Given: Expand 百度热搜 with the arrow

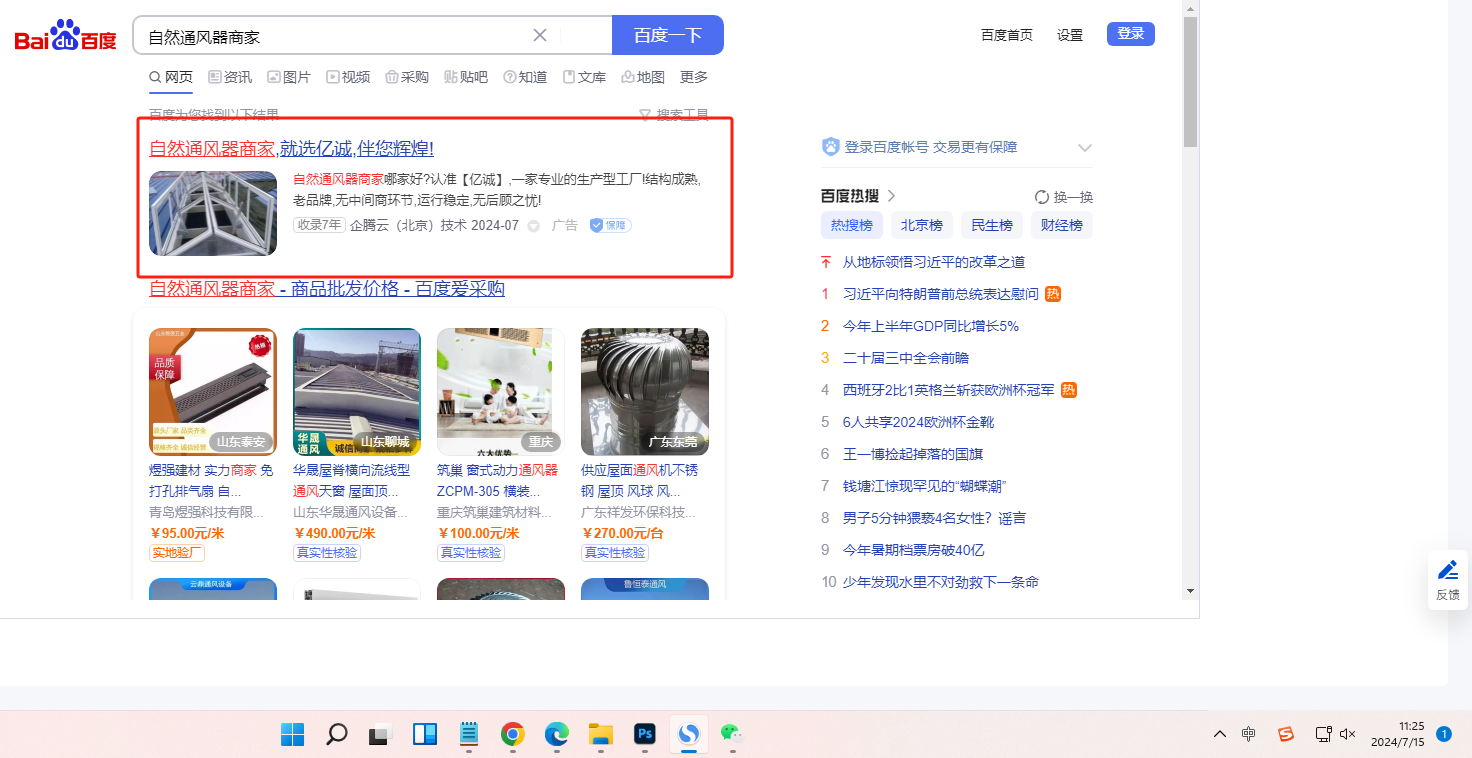Looking at the screenshot, I should pyautogui.click(x=892, y=196).
